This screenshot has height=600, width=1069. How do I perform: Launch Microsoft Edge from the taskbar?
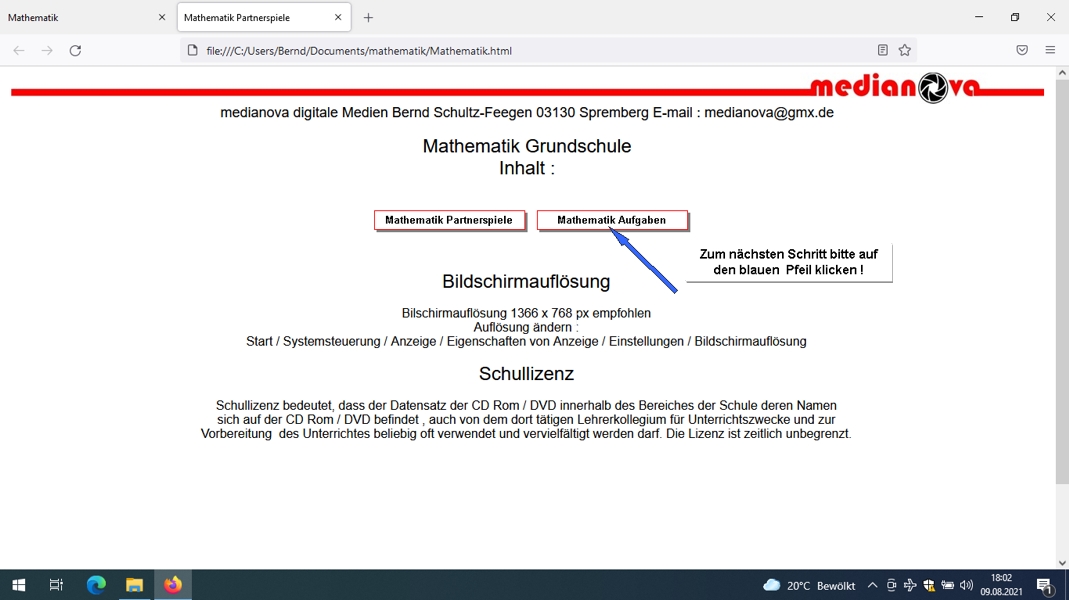pos(96,585)
